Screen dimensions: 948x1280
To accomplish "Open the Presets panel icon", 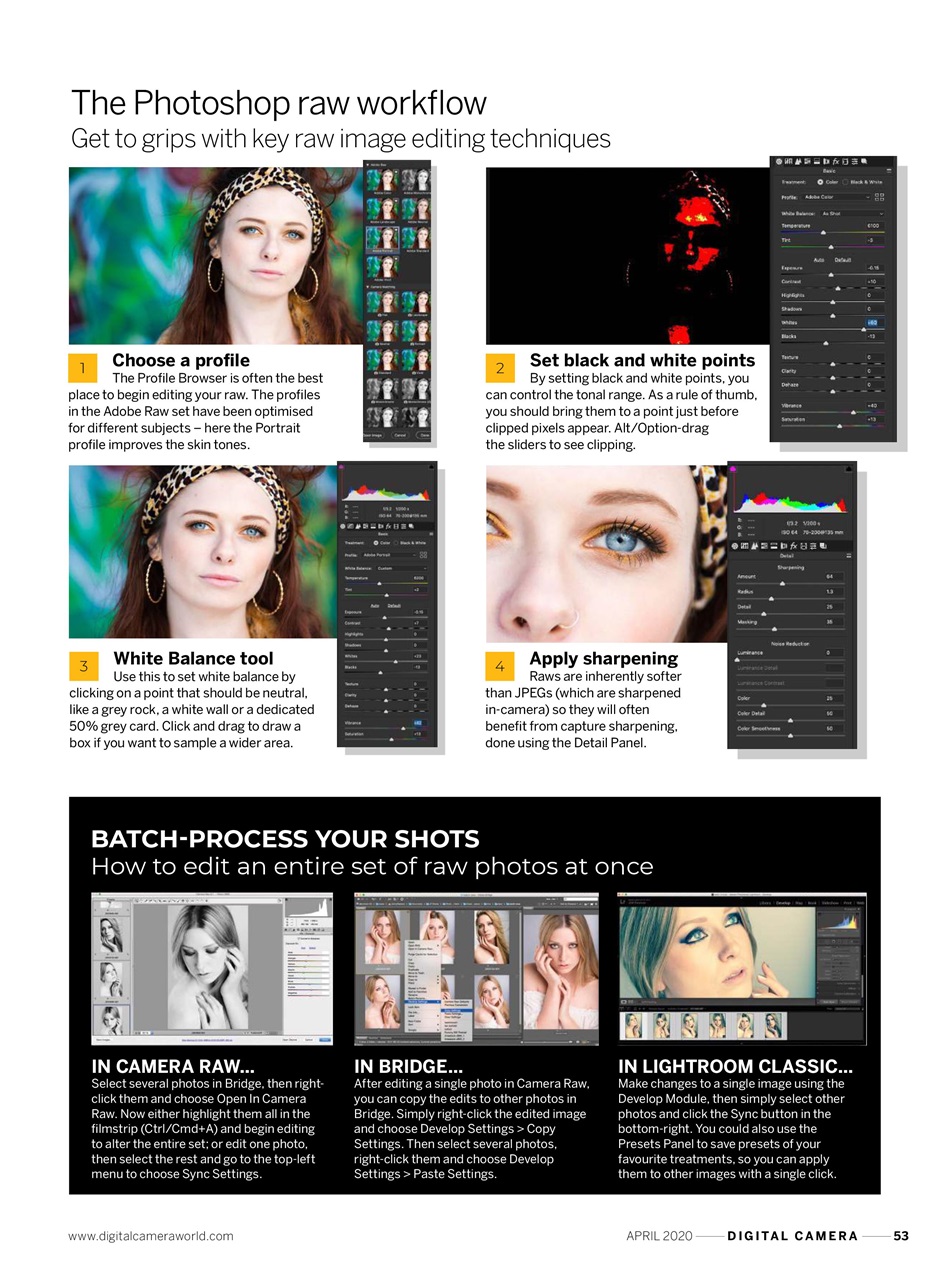I will (854, 161).
